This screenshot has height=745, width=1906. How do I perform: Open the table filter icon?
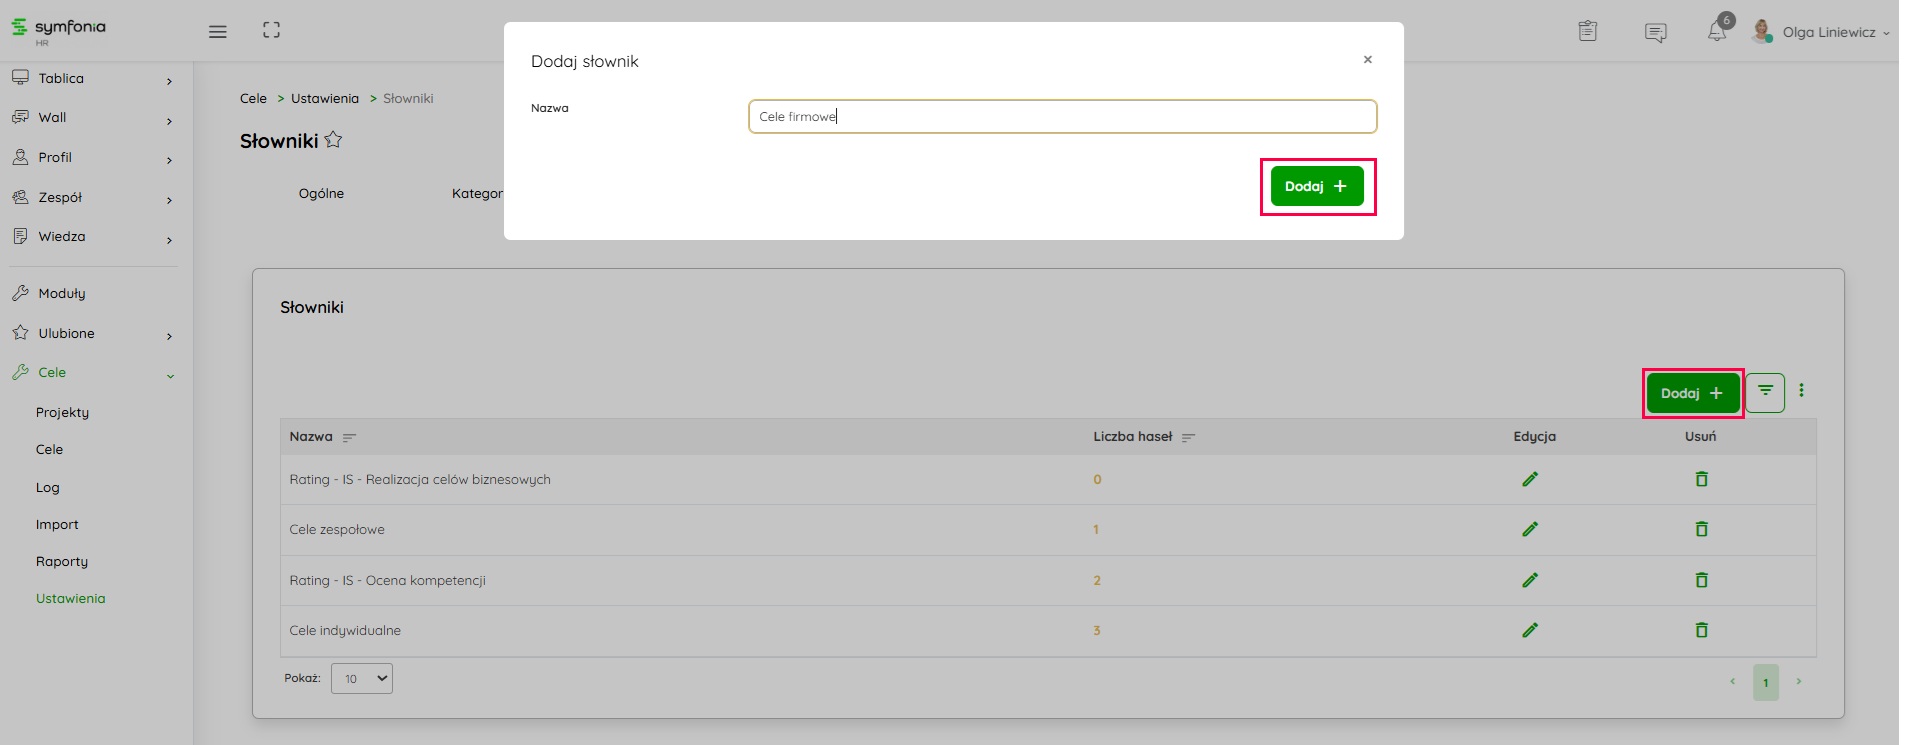coord(1765,391)
